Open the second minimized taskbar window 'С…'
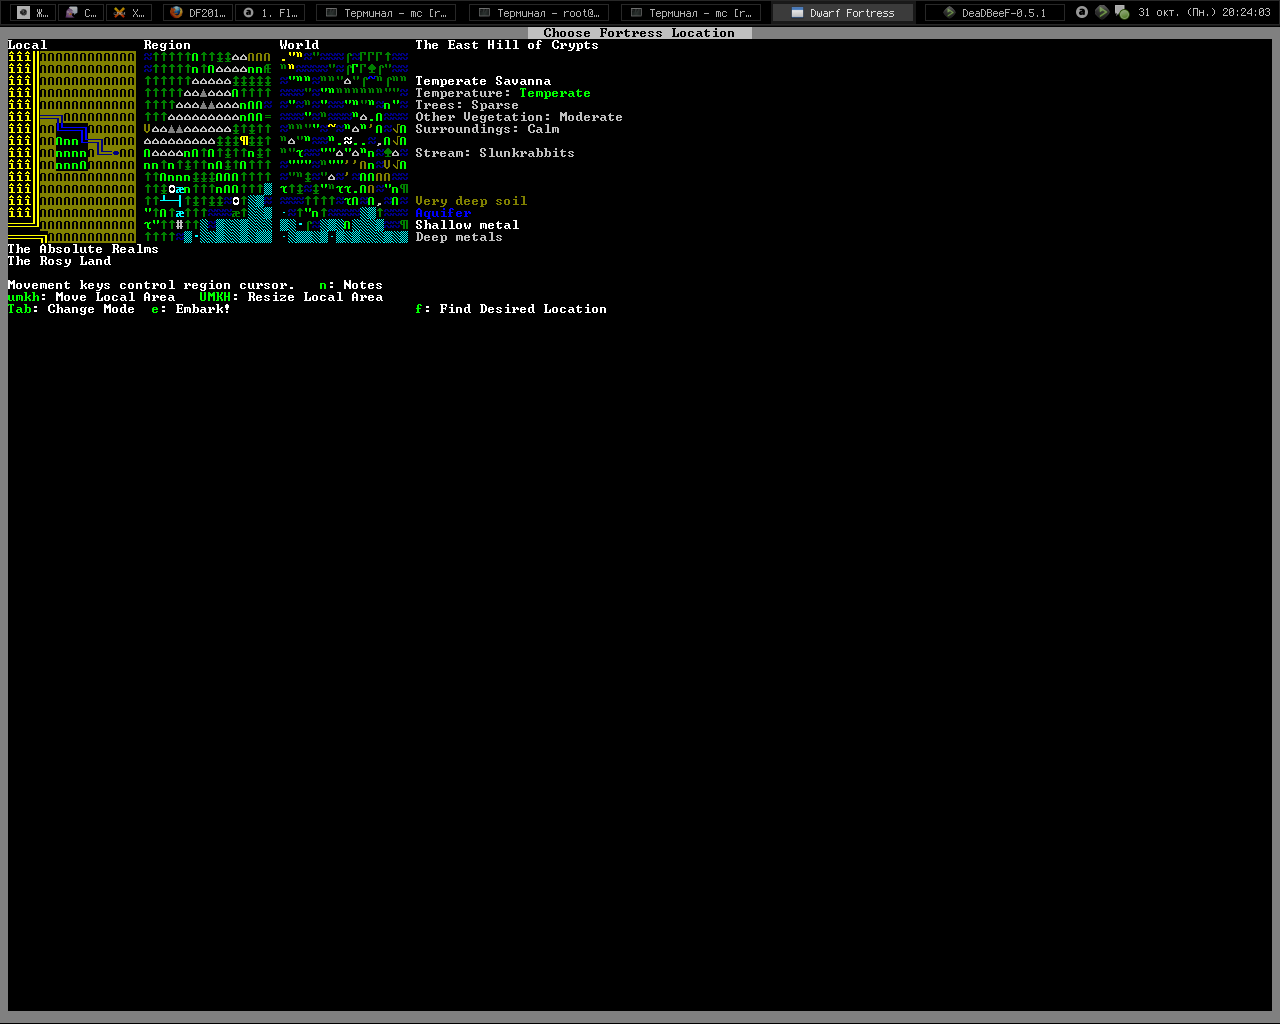 [x=81, y=13]
